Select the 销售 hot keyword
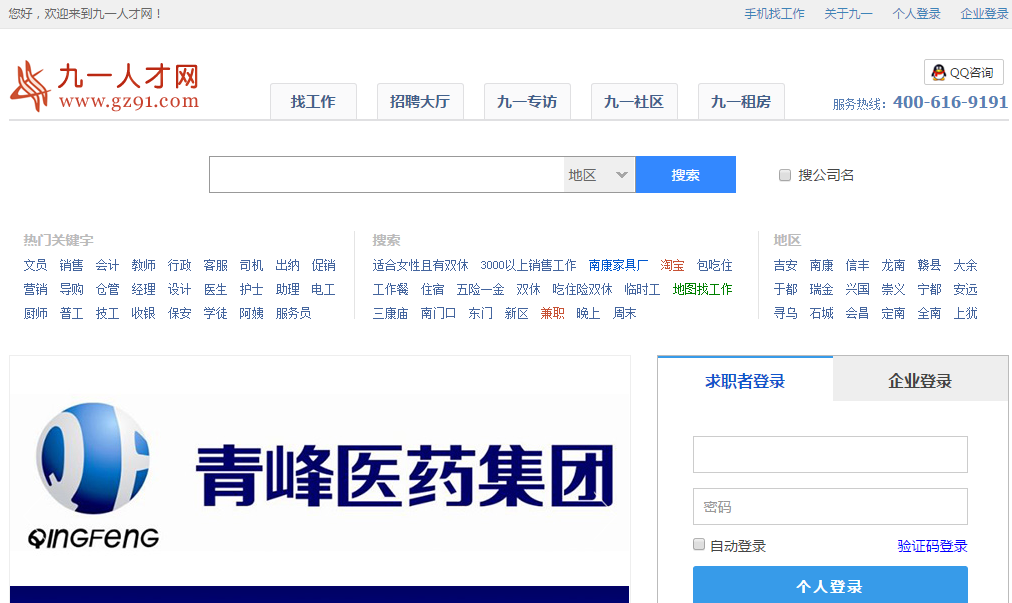Screen dimensions: 1012x603 click(72, 265)
